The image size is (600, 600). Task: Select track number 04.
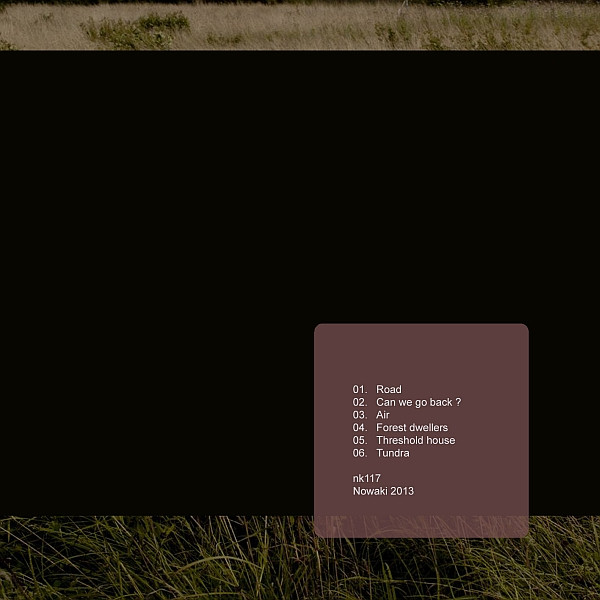[360, 428]
